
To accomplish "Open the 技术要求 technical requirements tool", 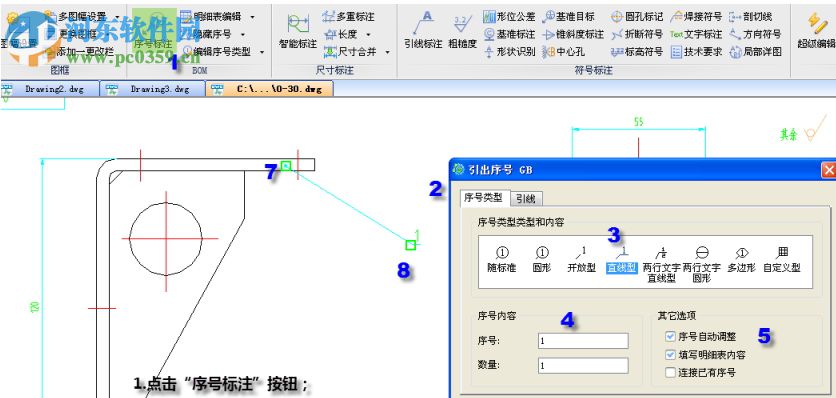I will [696, 52].
